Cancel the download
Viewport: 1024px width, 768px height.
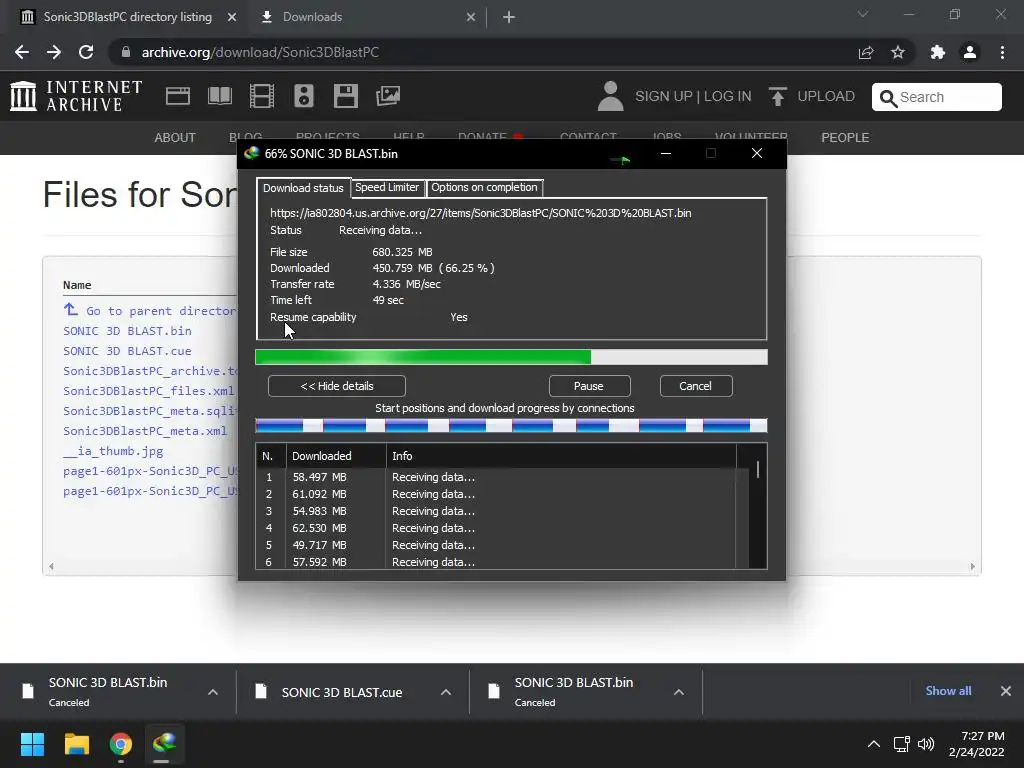coord(696,386)
